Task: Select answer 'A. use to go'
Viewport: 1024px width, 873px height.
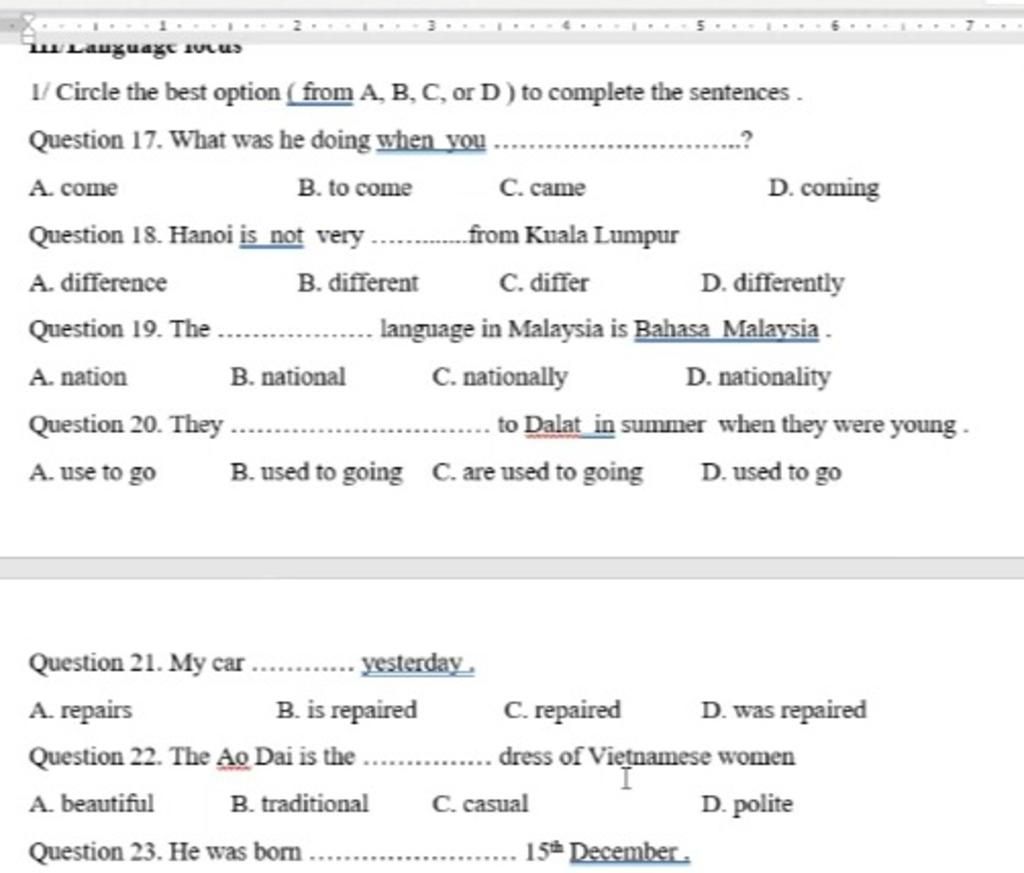Action: tap(93, 472)
